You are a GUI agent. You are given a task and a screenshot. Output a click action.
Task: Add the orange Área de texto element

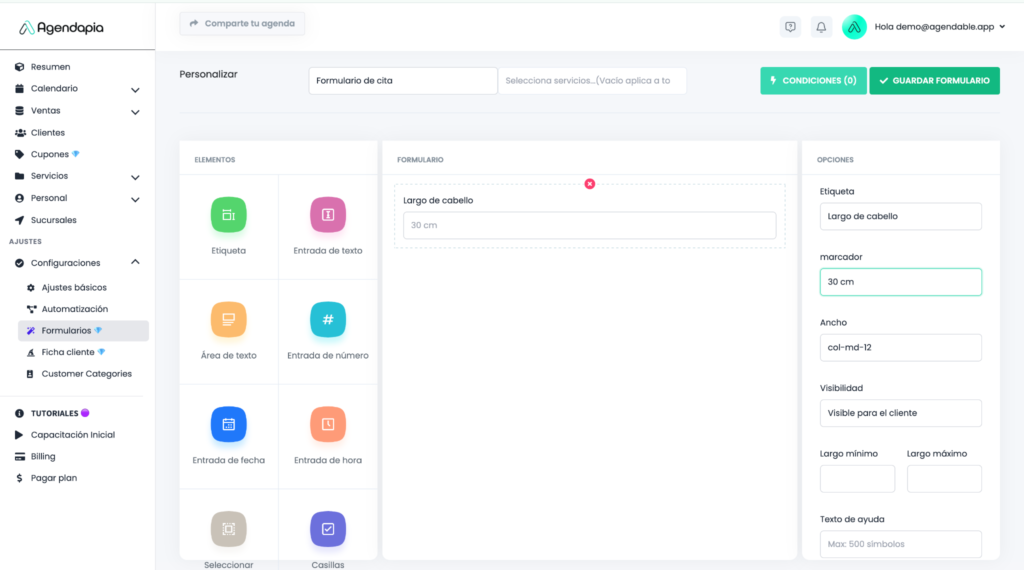tap(228, 320)
